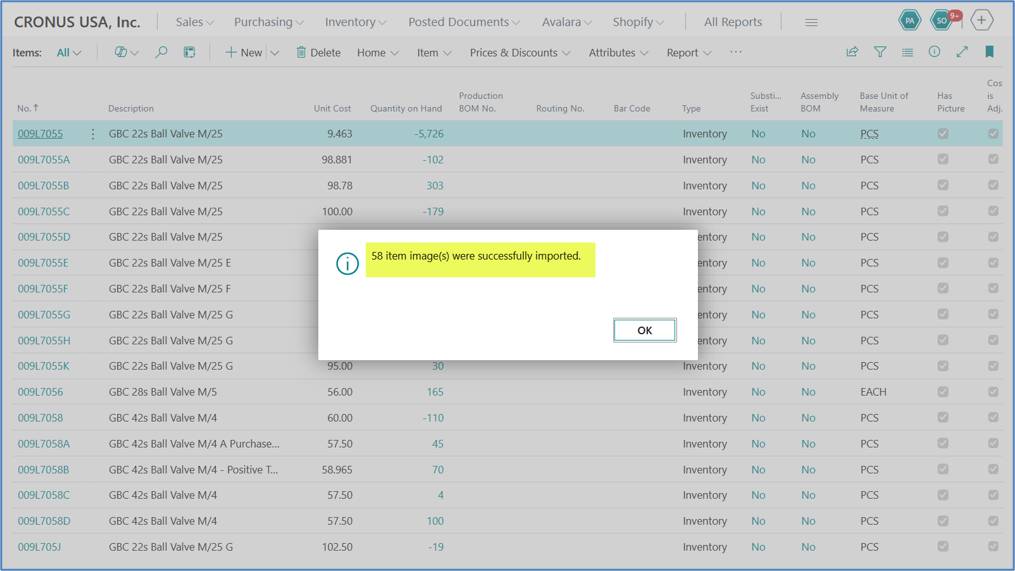
Task: Open the Items All view filter dropdown
Action: [69, 52]
